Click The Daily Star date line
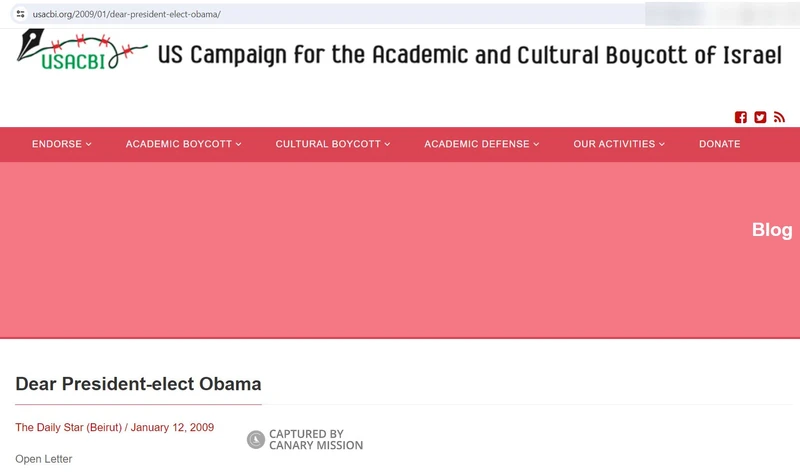The width and height of the screenshot is (800, 472). coord(115,428)
